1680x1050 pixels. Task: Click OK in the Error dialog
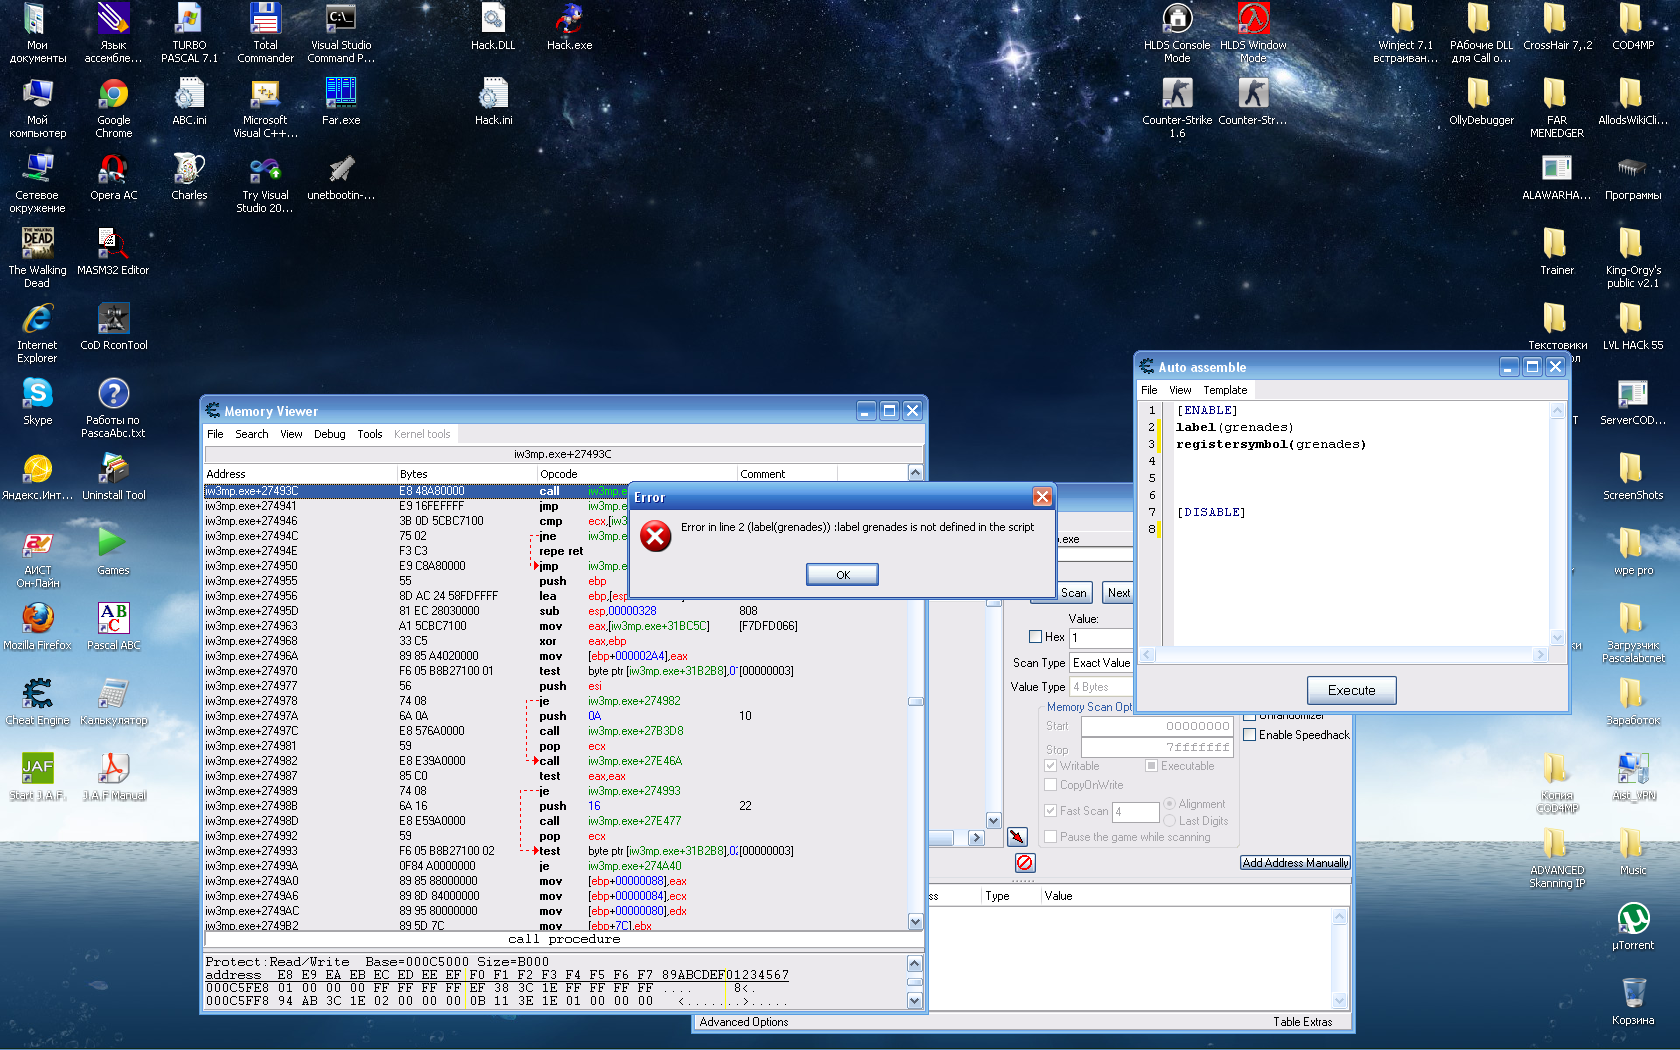click(842, 575)
